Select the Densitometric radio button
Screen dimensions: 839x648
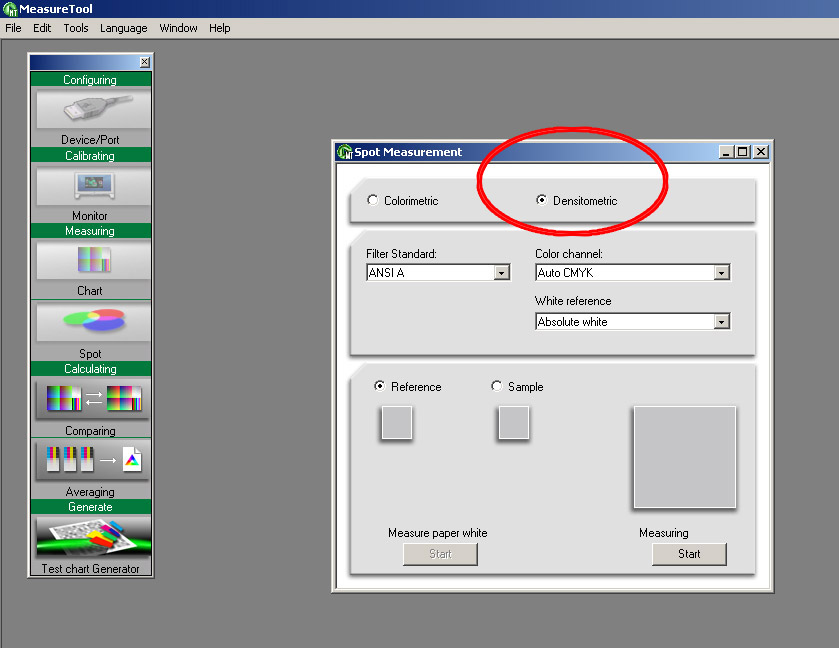point(541,200)
